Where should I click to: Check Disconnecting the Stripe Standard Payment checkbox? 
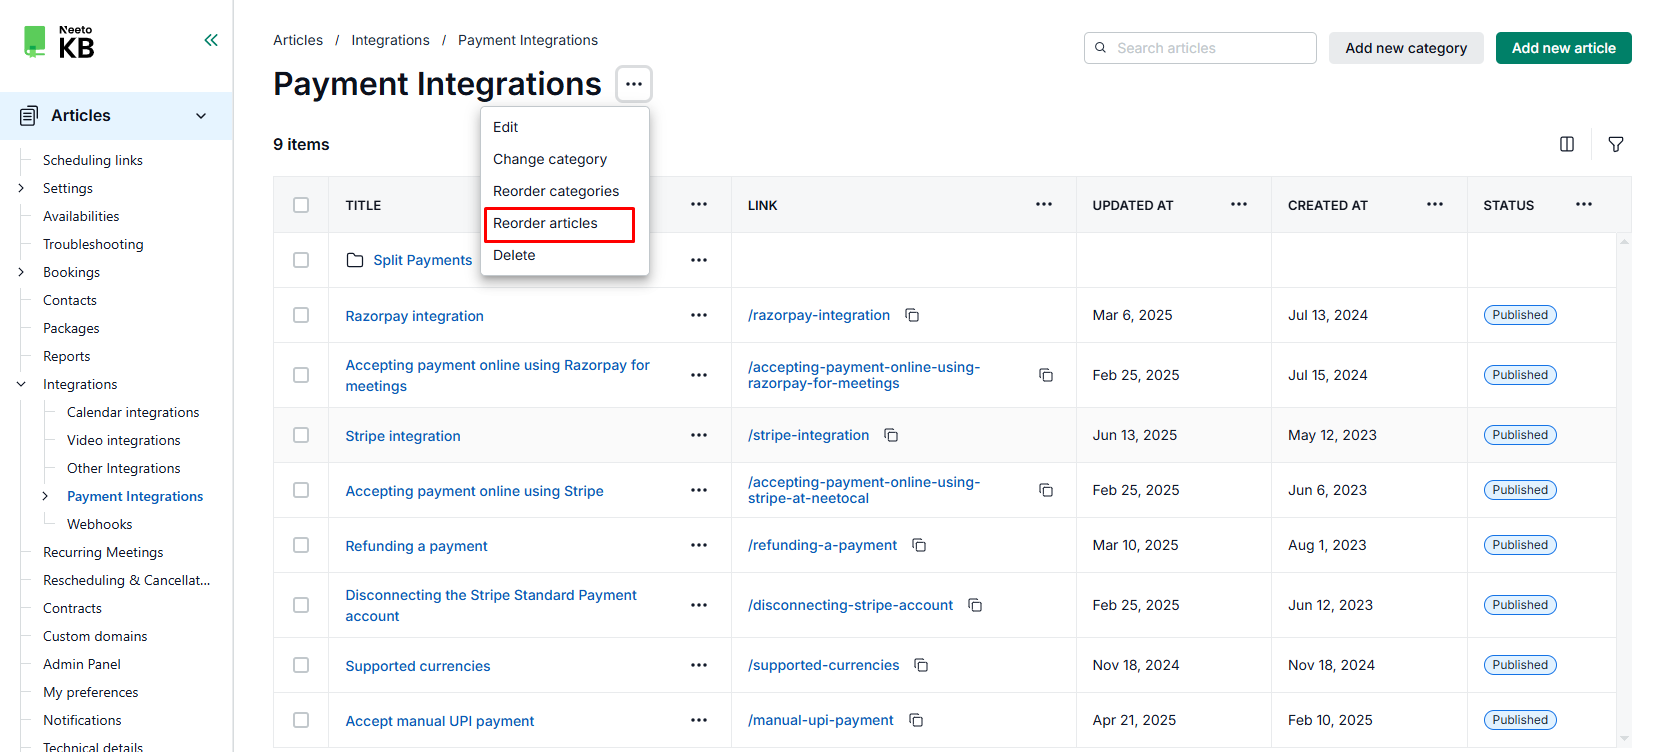[301, 605]
